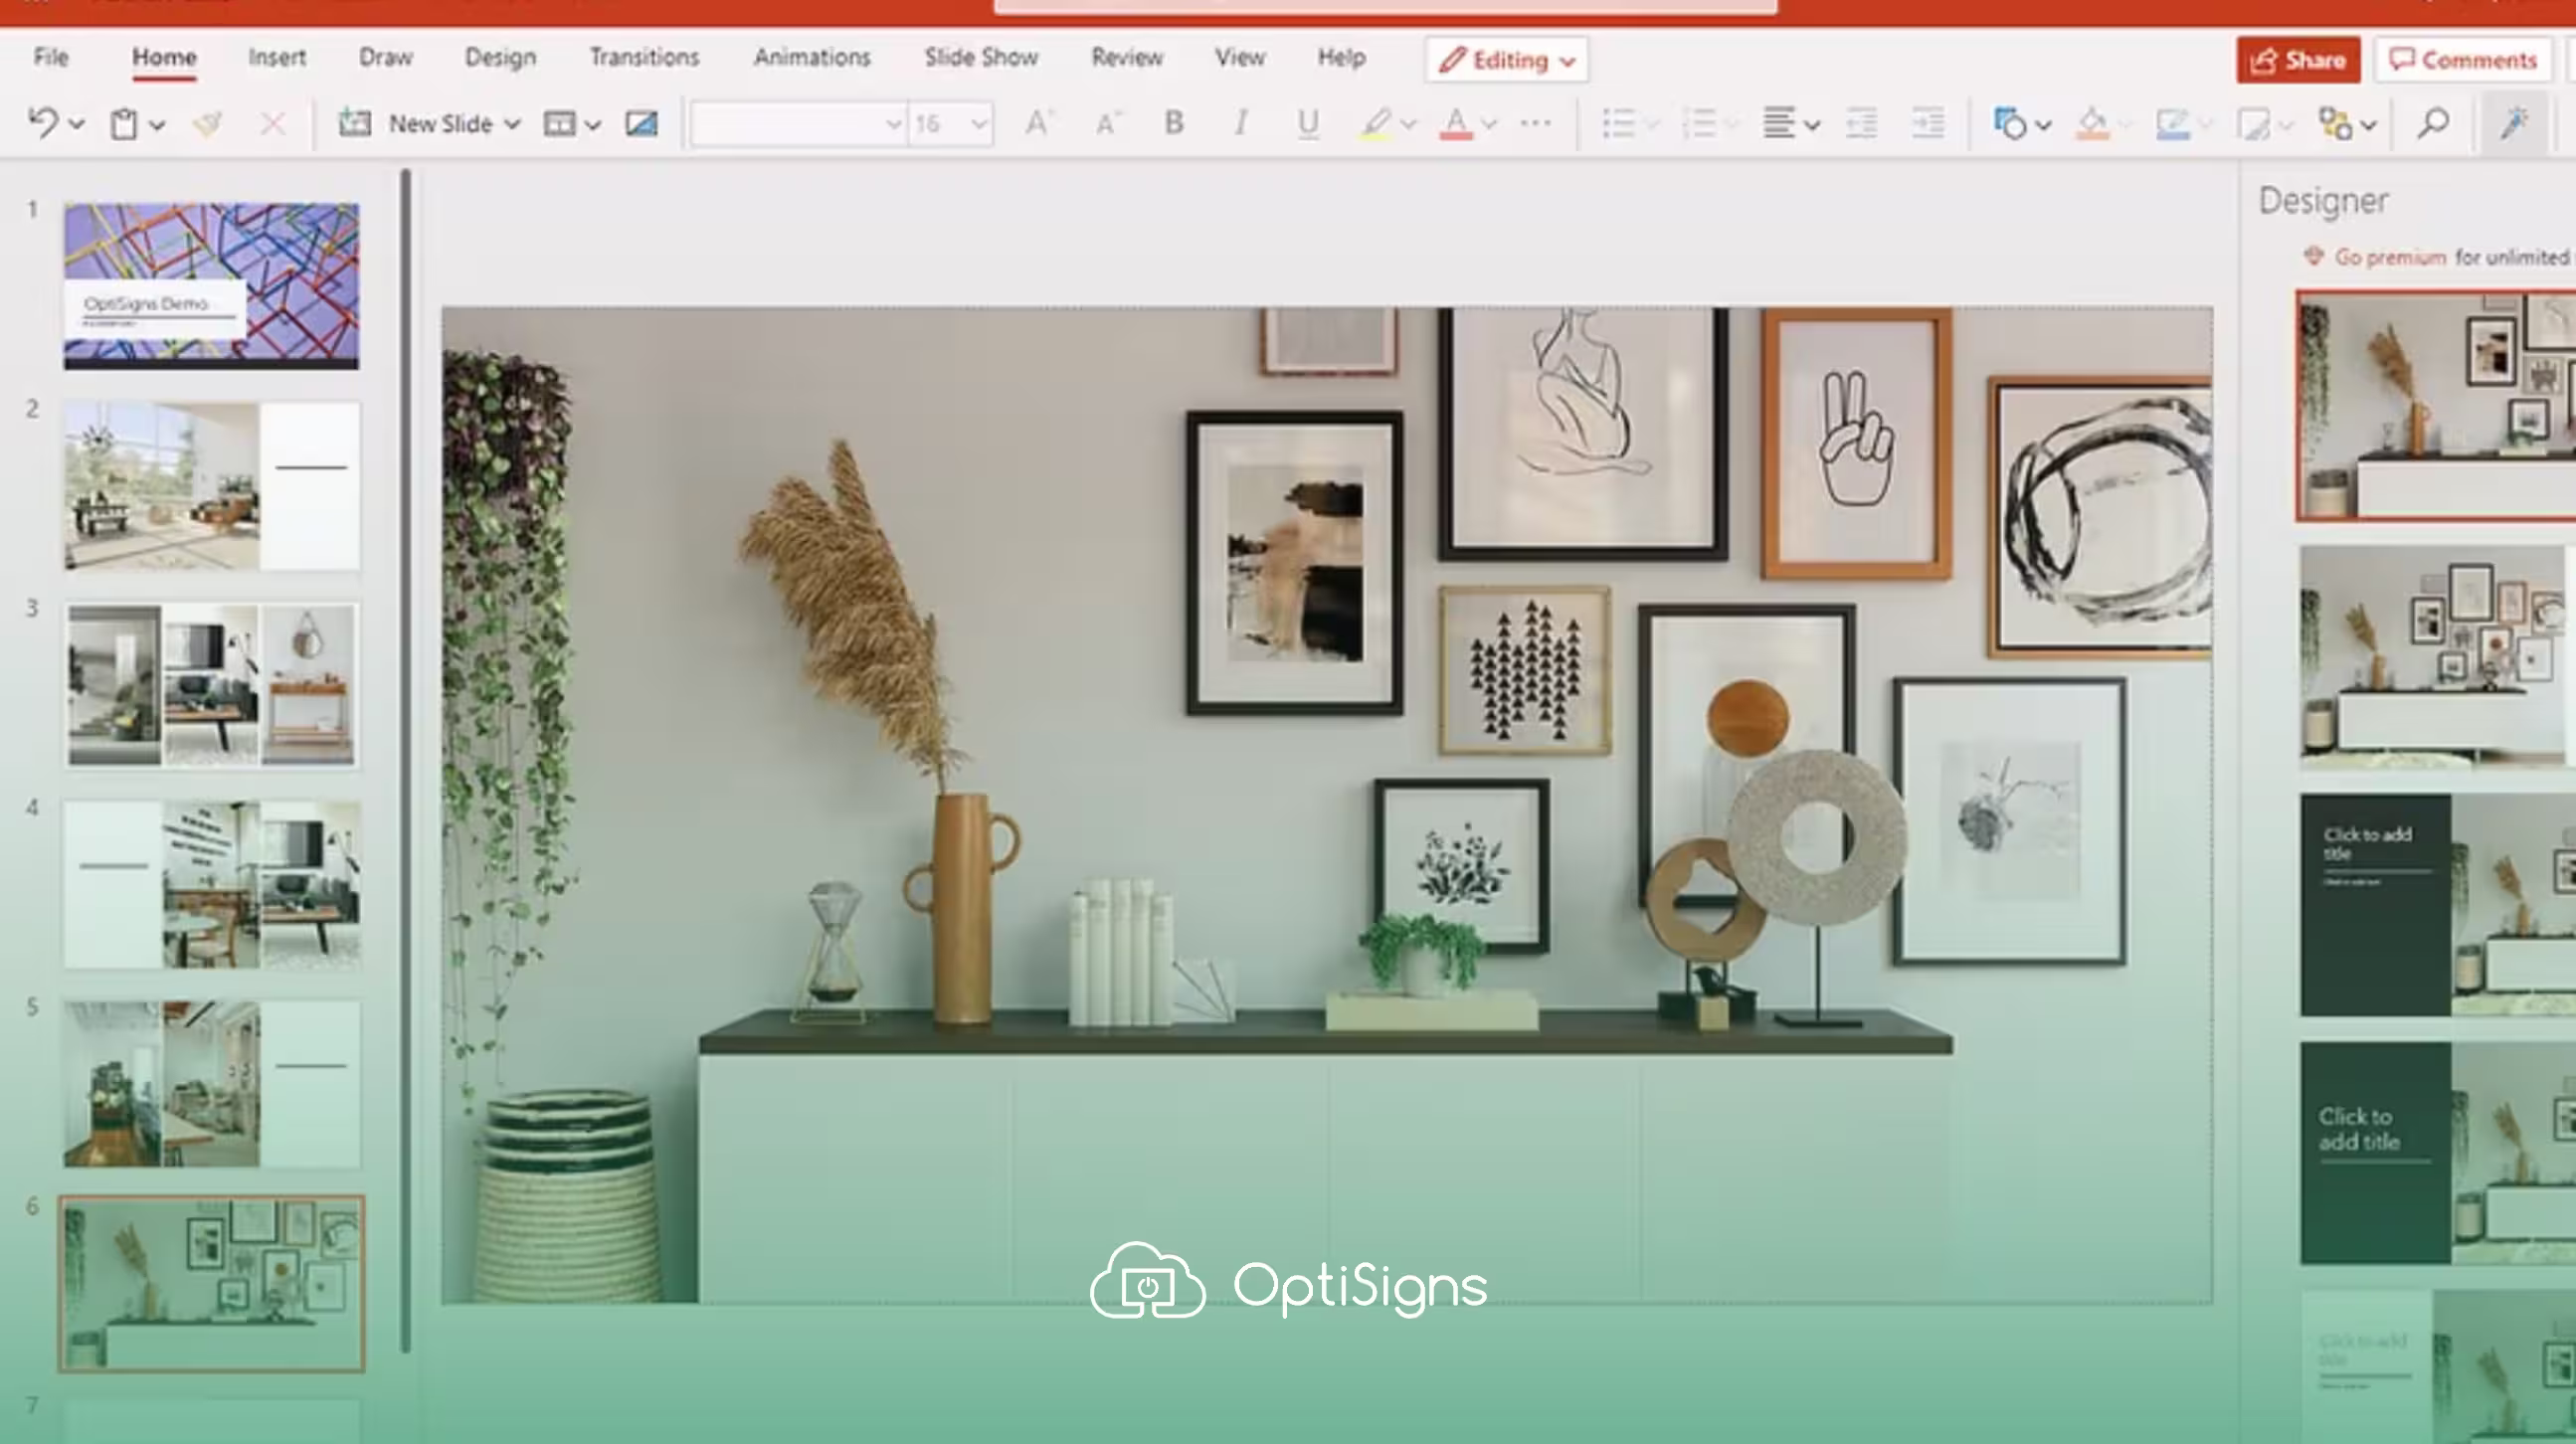This screenshot has width=2576, height=1444.
Task: Toggle underline formatting
Action: [x=1306, y=123]
